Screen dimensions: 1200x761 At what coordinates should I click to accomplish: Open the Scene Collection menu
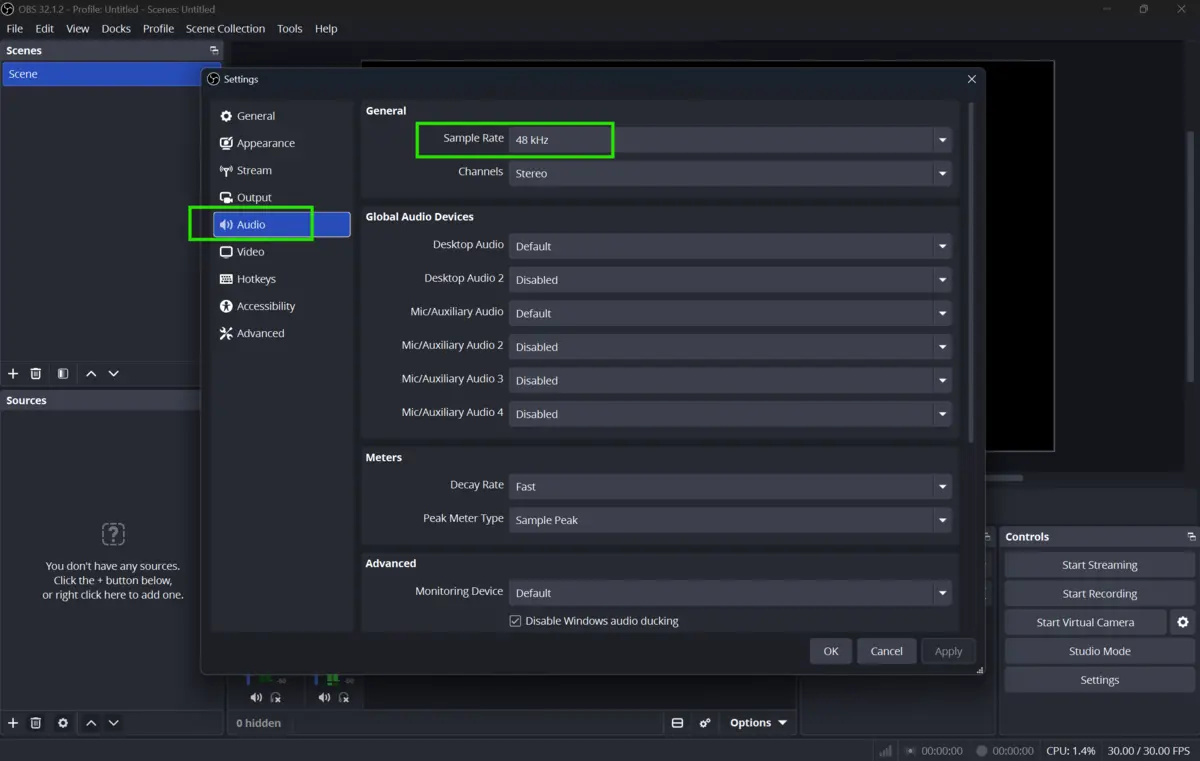(x=226, y=29)
